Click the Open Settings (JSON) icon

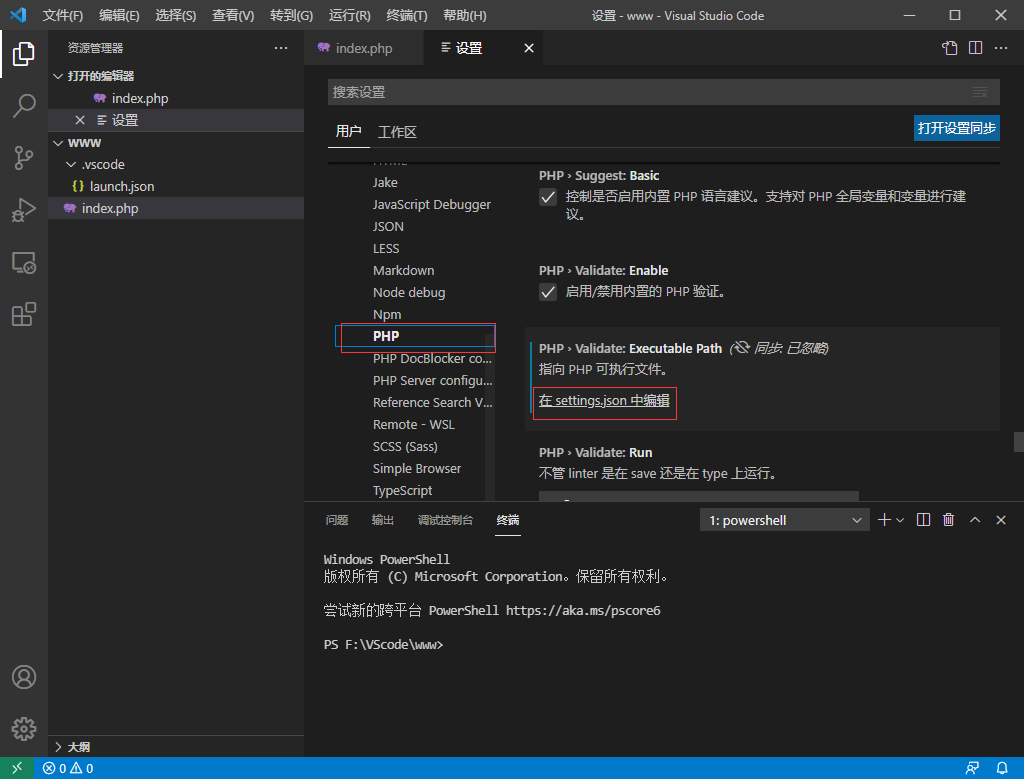pyautogui.click(x=949, y=47)
